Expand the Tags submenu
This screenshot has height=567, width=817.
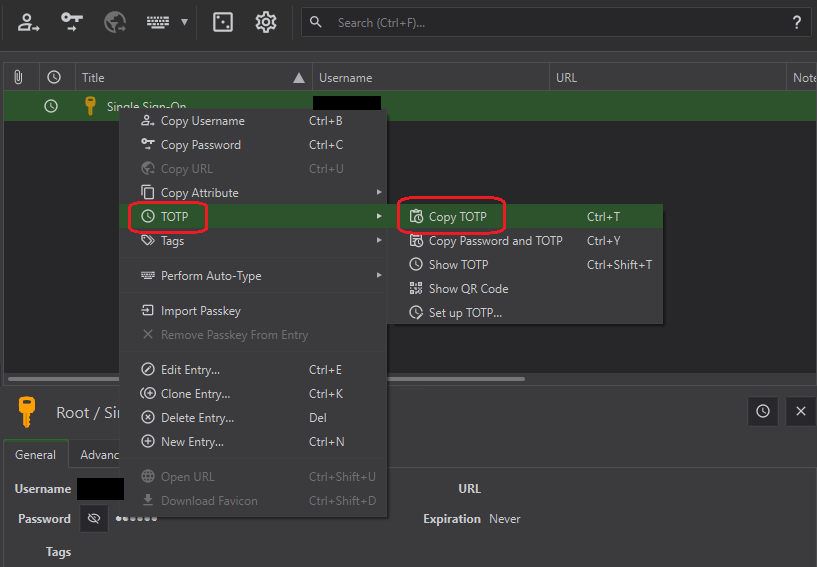coord(253,241)
